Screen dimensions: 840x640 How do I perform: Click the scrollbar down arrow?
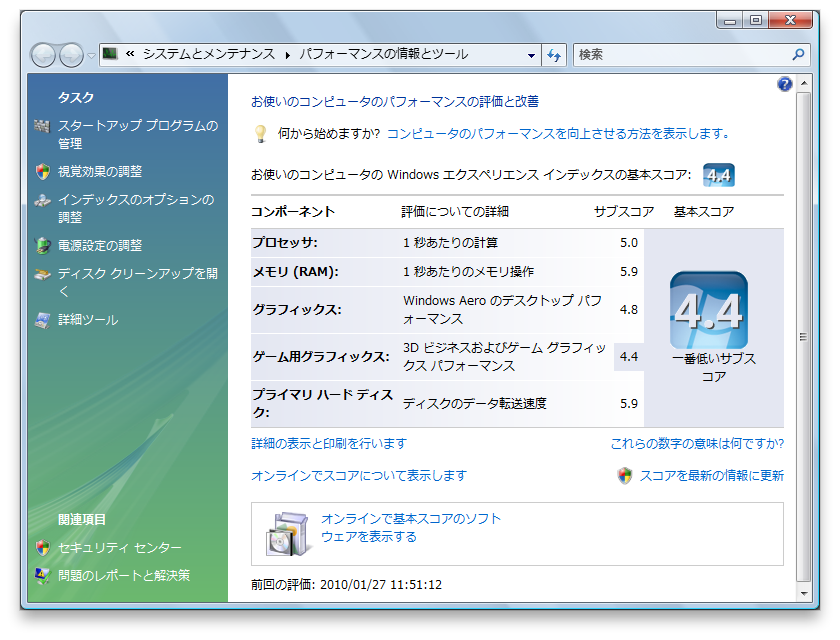pyautogui.click(x=804, y=593)
